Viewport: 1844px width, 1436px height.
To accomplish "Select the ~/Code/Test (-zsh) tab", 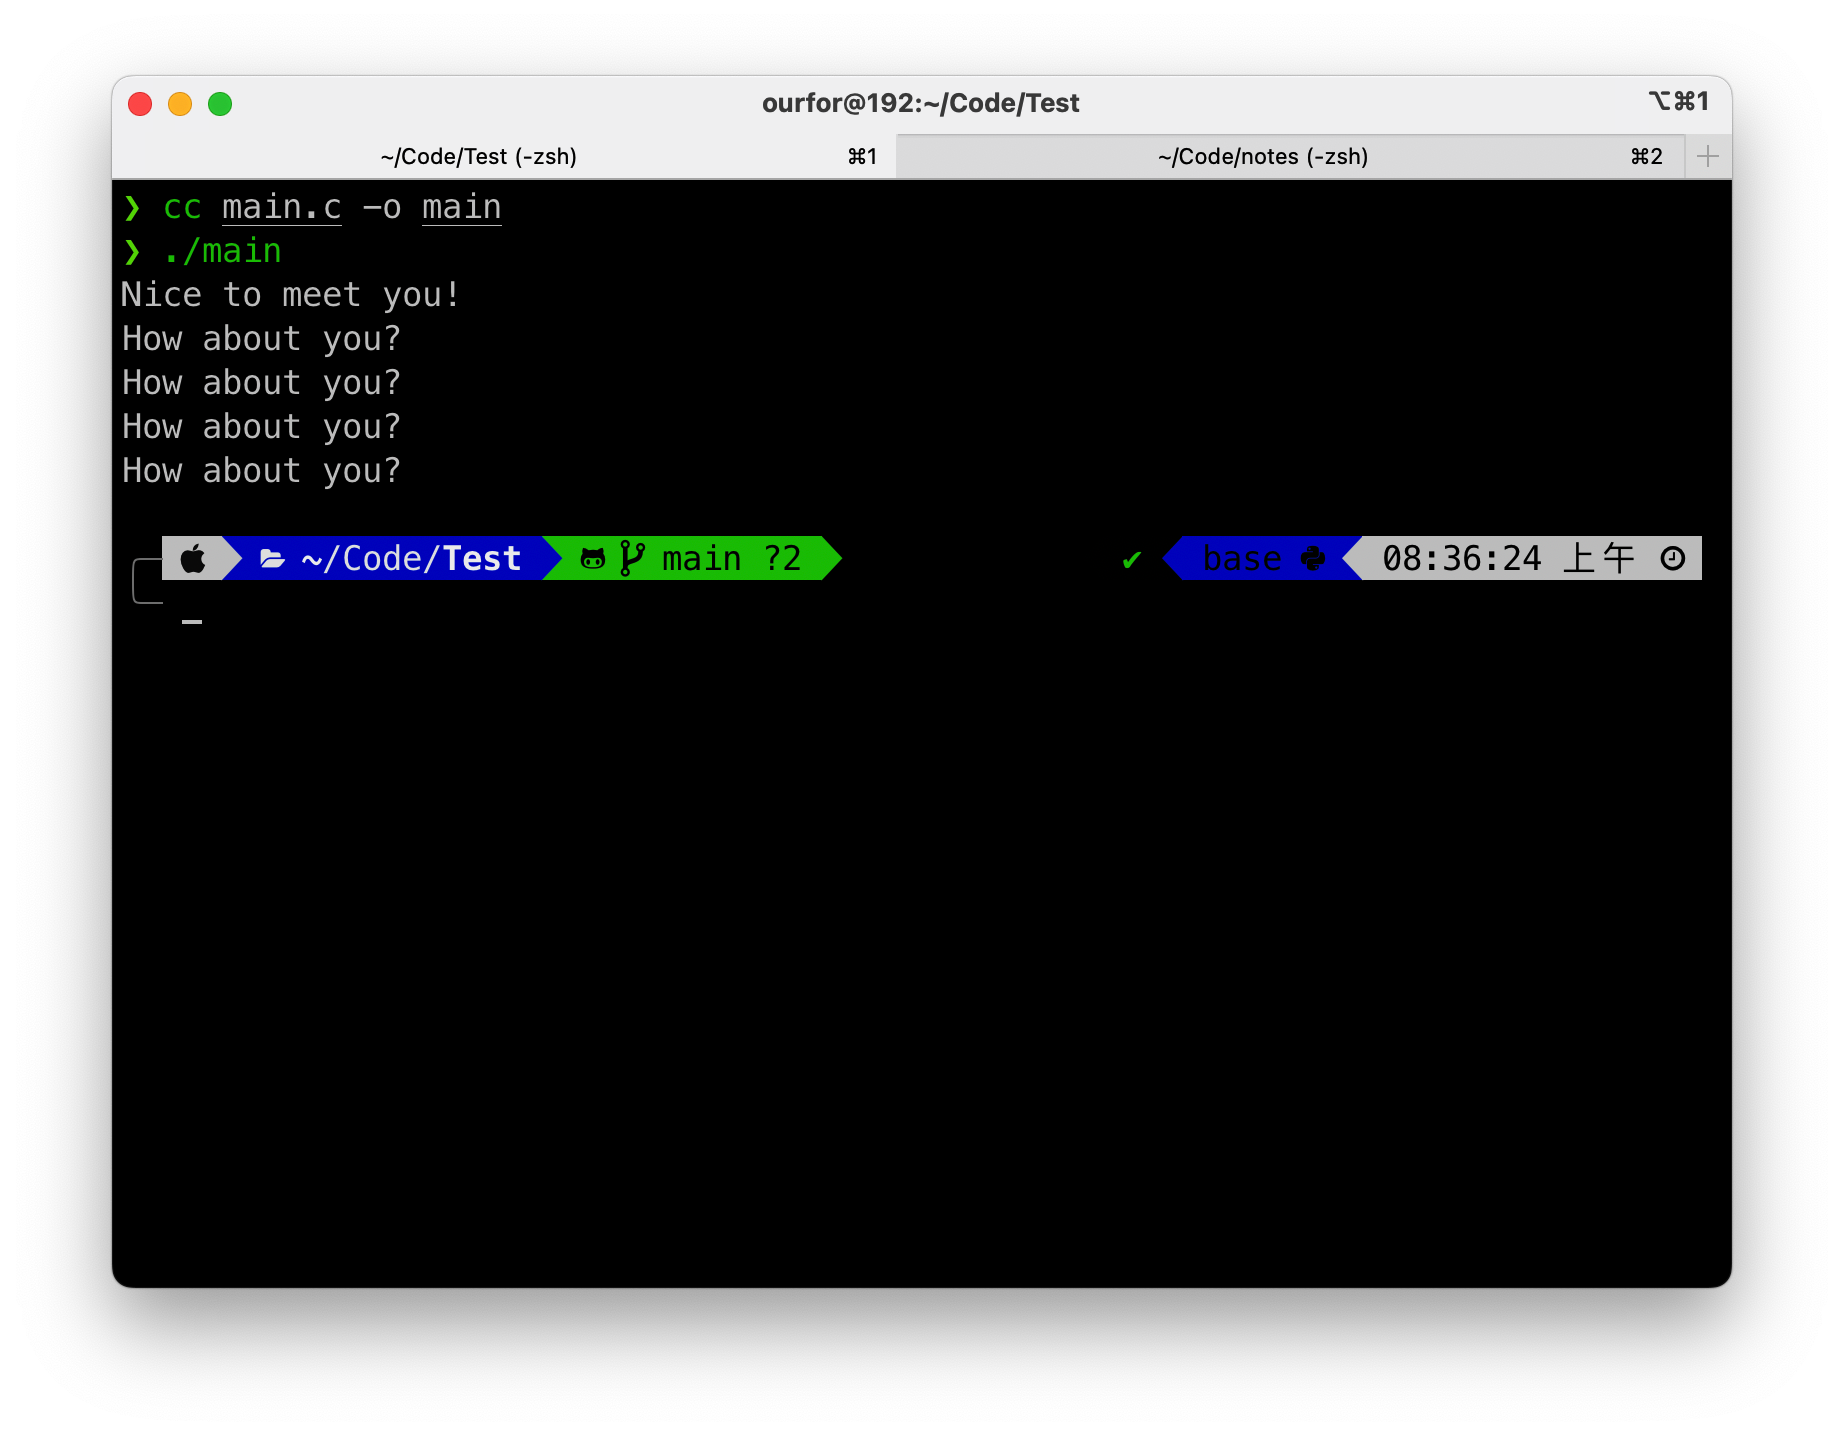I will click(478, 156).
